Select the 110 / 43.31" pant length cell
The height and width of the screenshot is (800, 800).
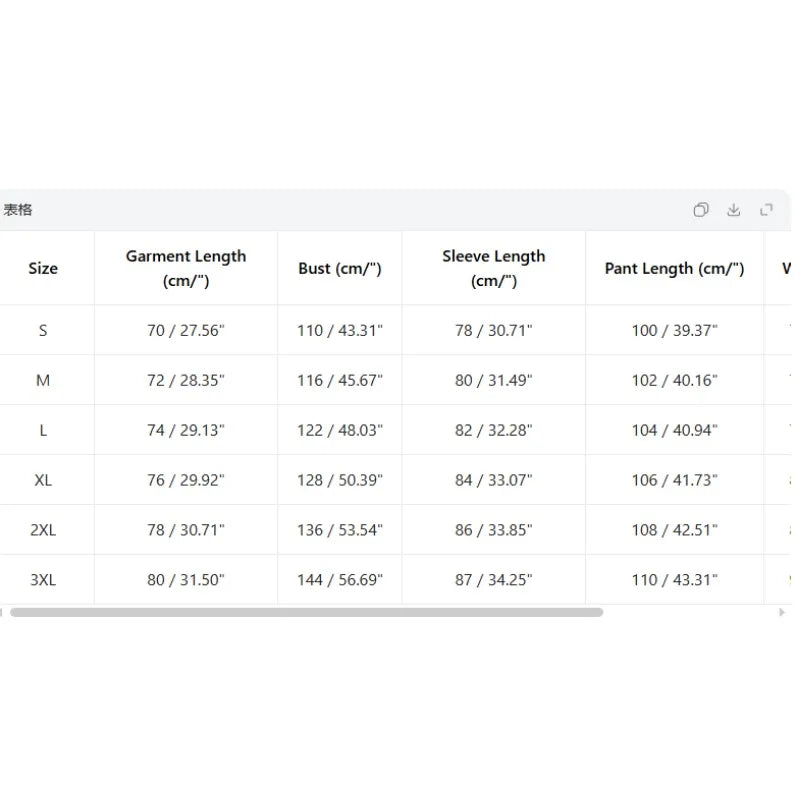tap(674, 580)
